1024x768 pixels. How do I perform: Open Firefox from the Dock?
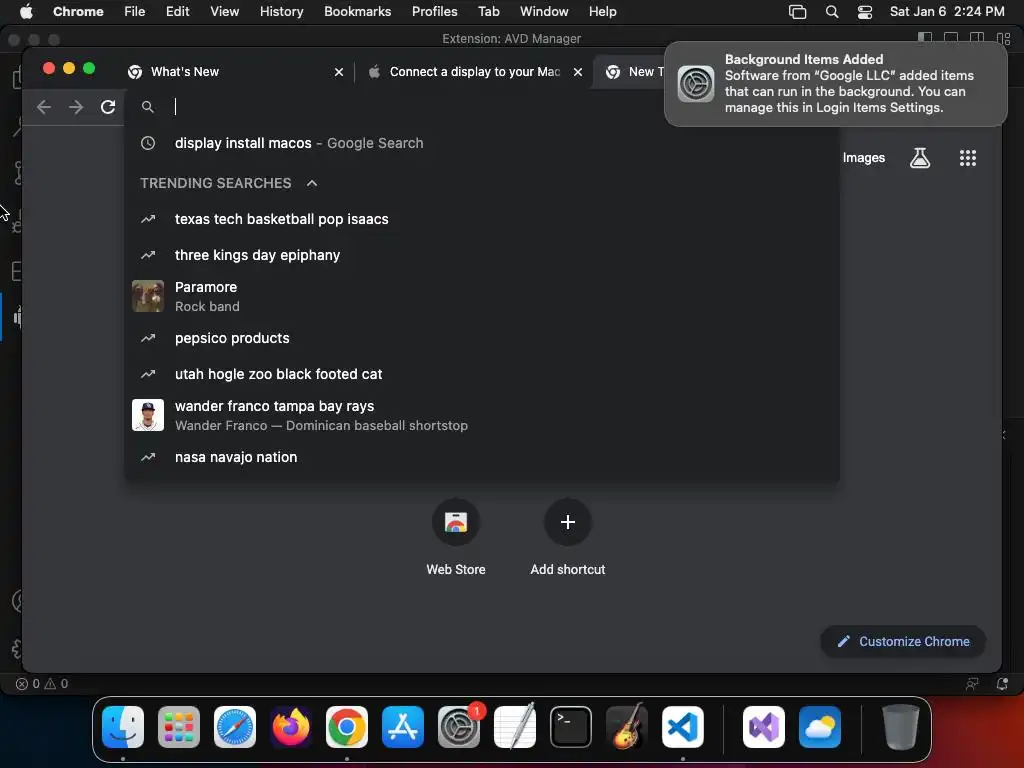[291, 727]
